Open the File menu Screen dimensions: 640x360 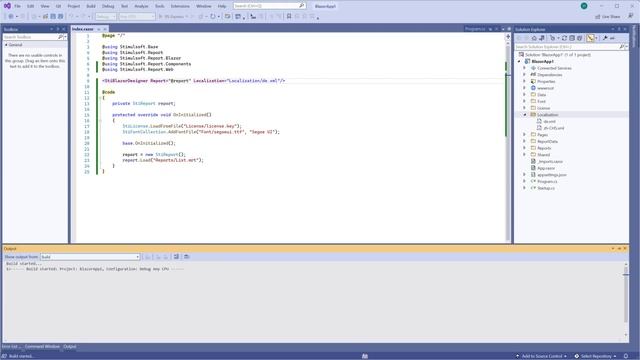17,6
